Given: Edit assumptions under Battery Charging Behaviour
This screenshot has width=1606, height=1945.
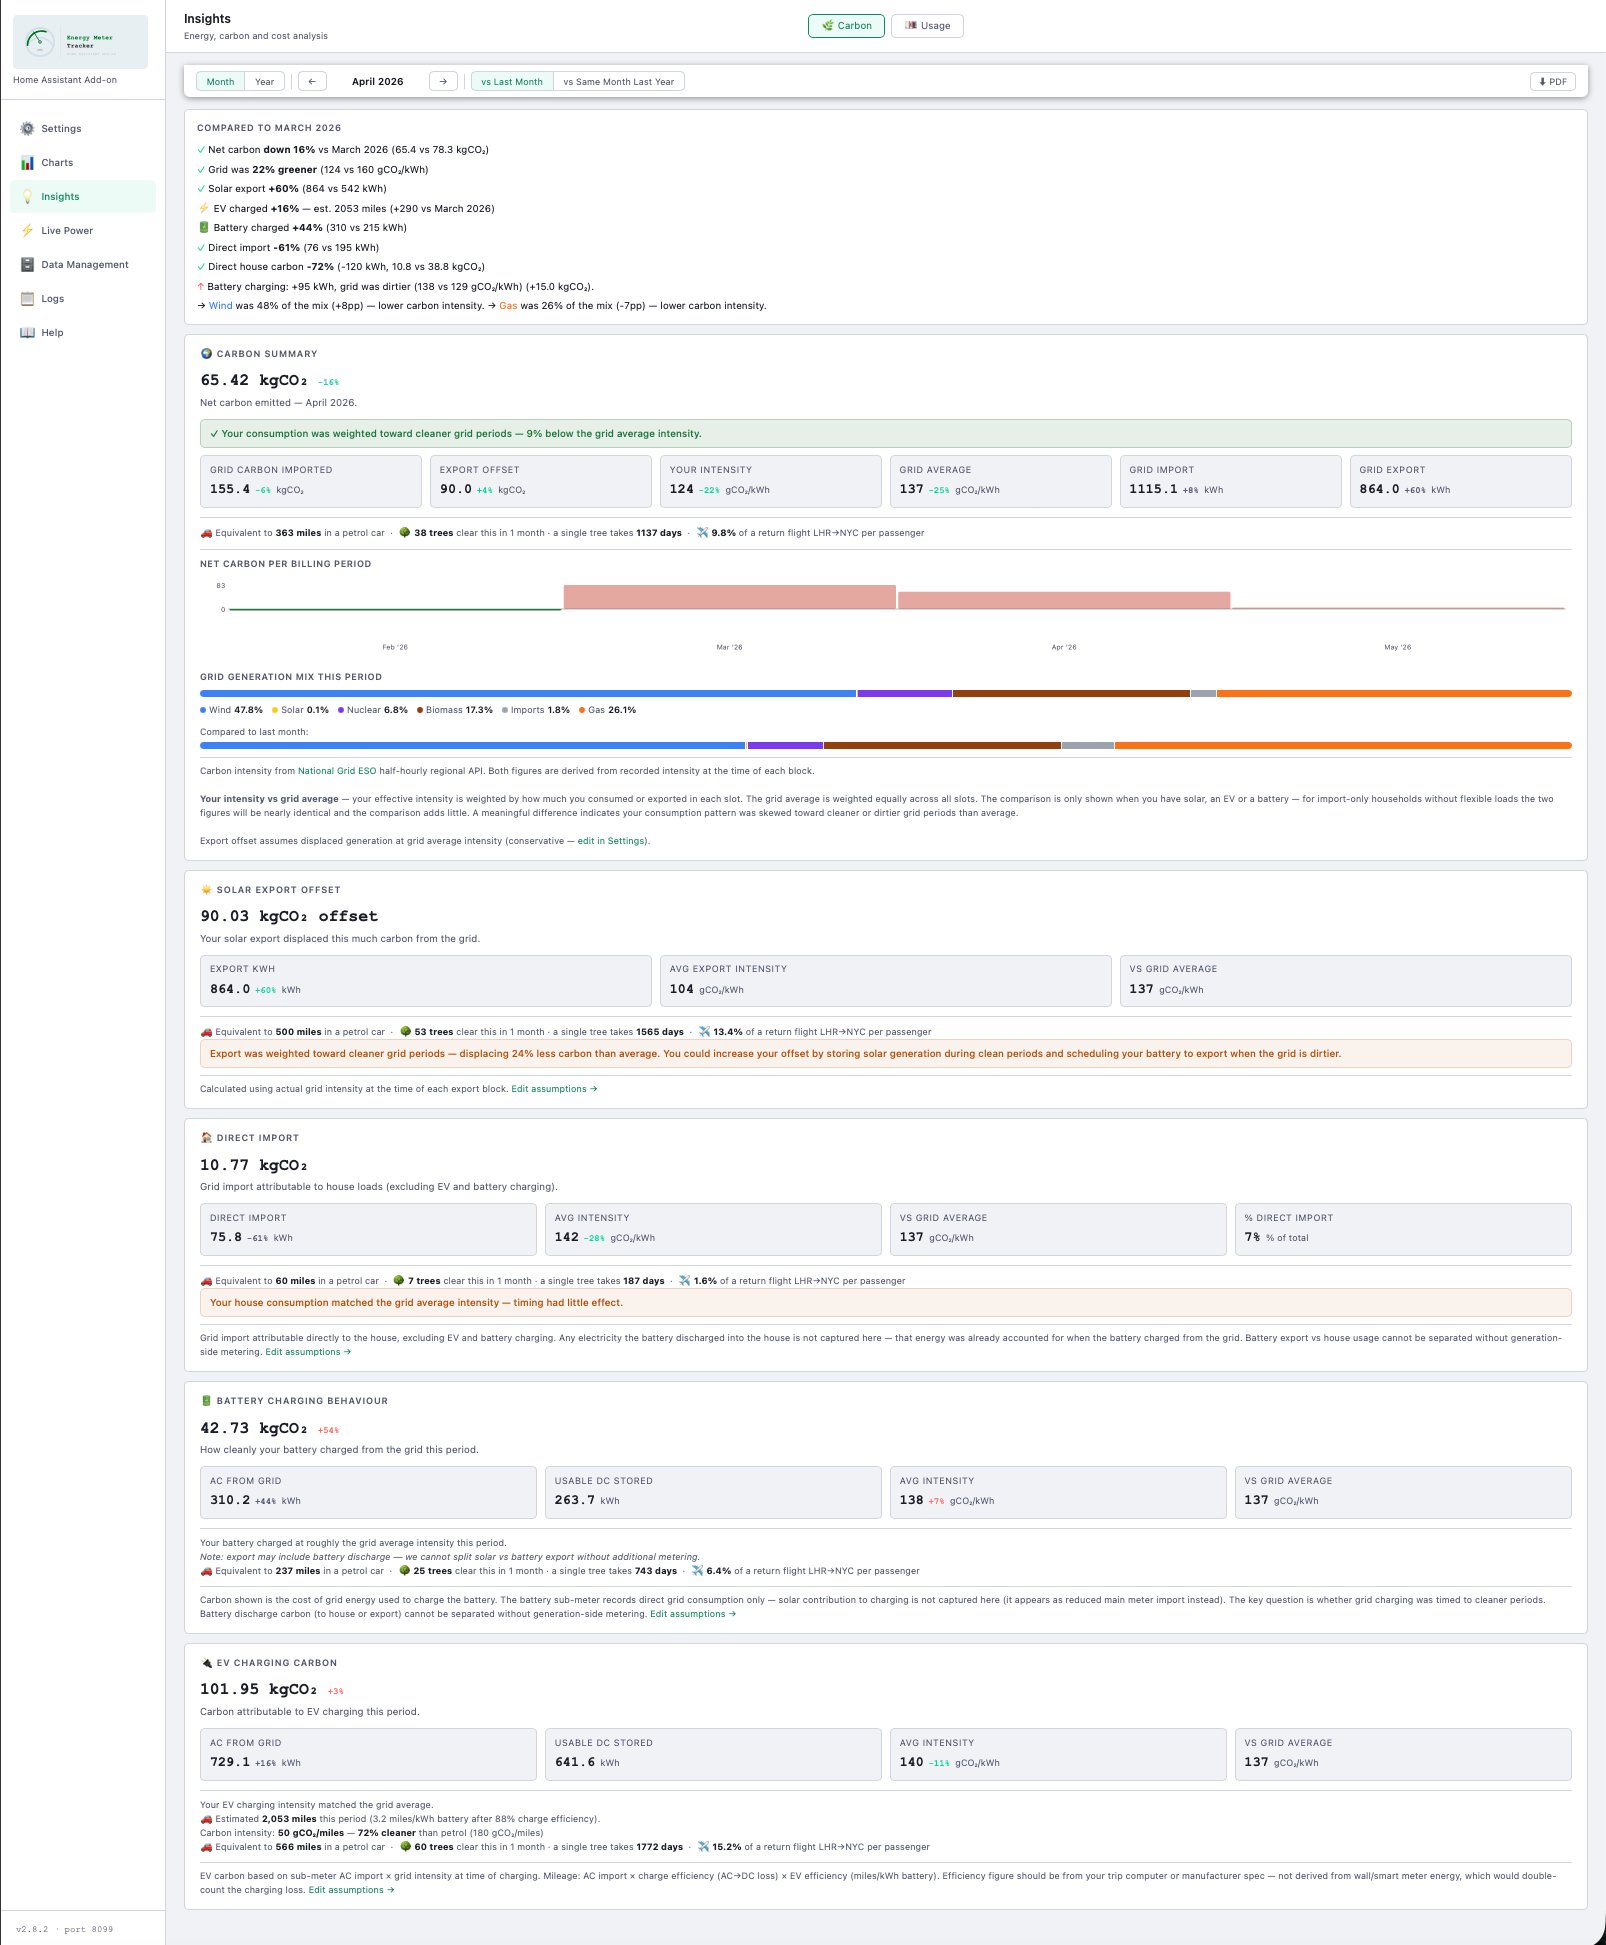Looking at the screenshot, I should (x=693, y=1614).
